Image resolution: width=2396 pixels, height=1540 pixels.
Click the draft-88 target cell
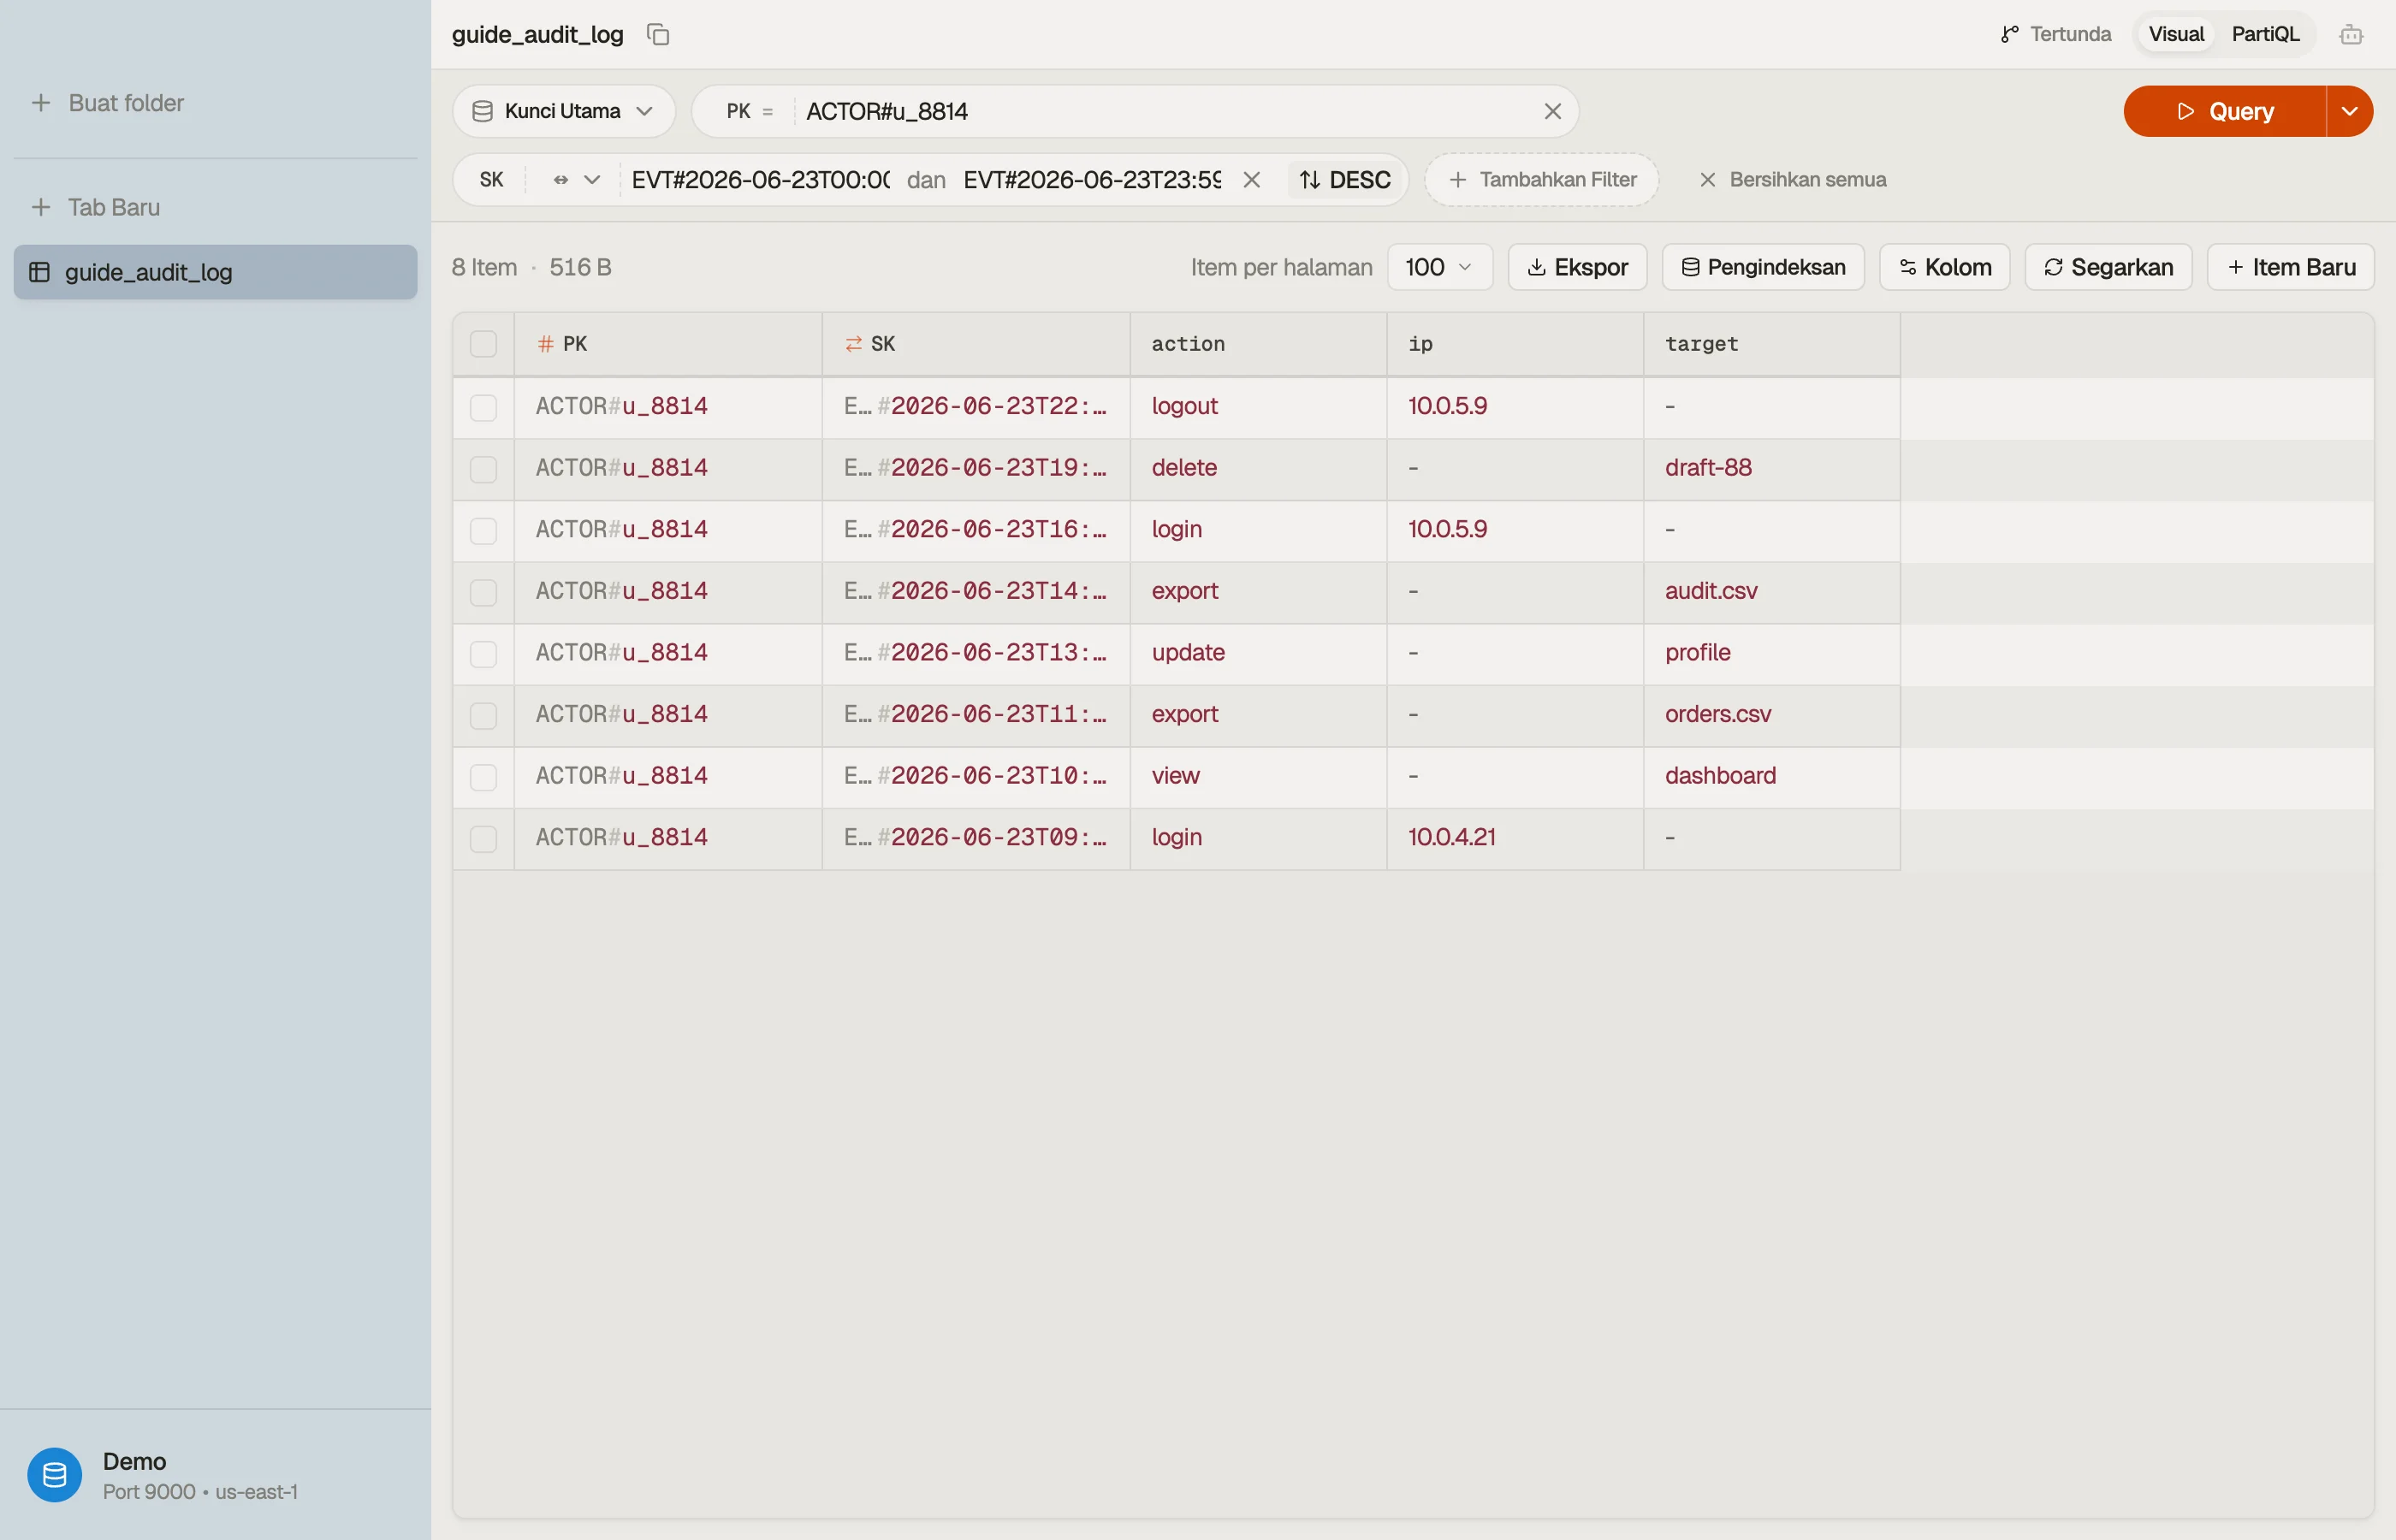coord(1771,468)
